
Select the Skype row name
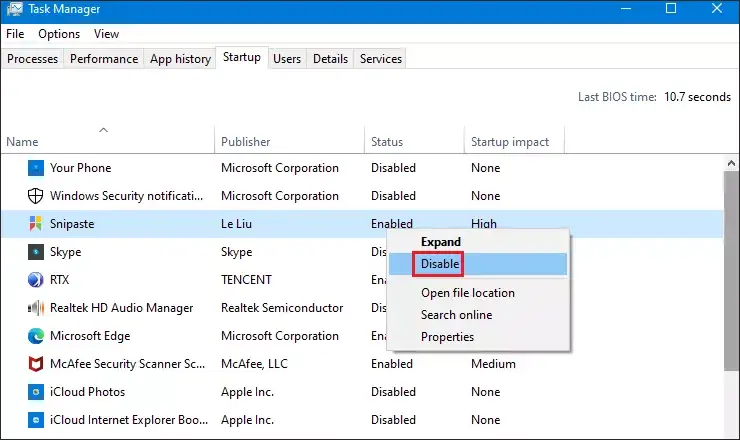tap(66, 252)
